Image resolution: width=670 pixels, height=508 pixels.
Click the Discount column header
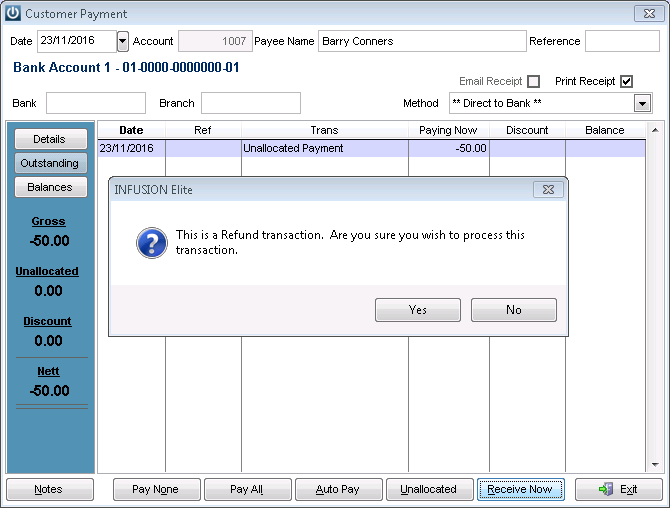coord(527,130)
